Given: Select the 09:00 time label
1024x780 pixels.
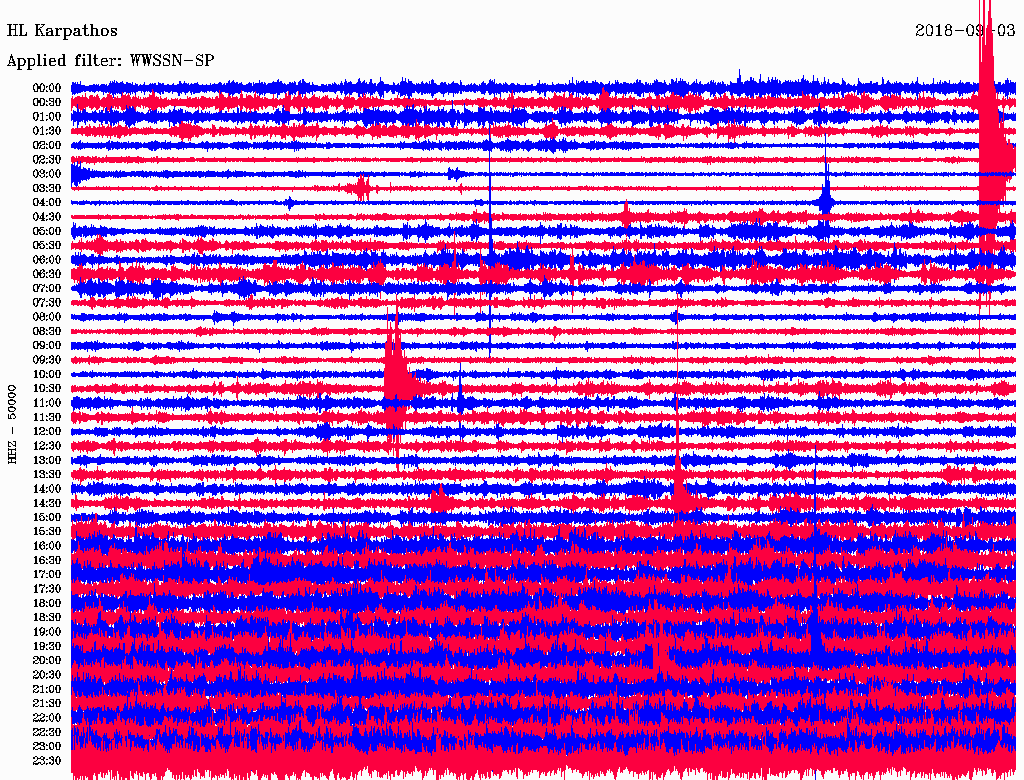Looking at the screenshot, I should click(46, 346).
